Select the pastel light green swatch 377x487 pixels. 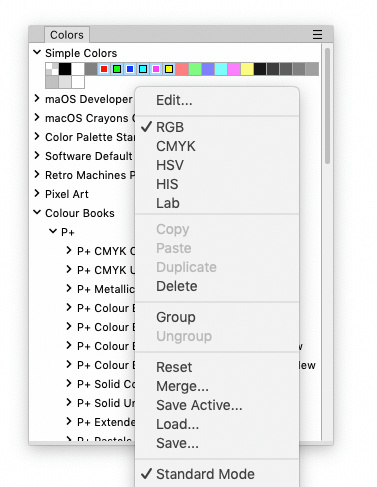point(195,69)
